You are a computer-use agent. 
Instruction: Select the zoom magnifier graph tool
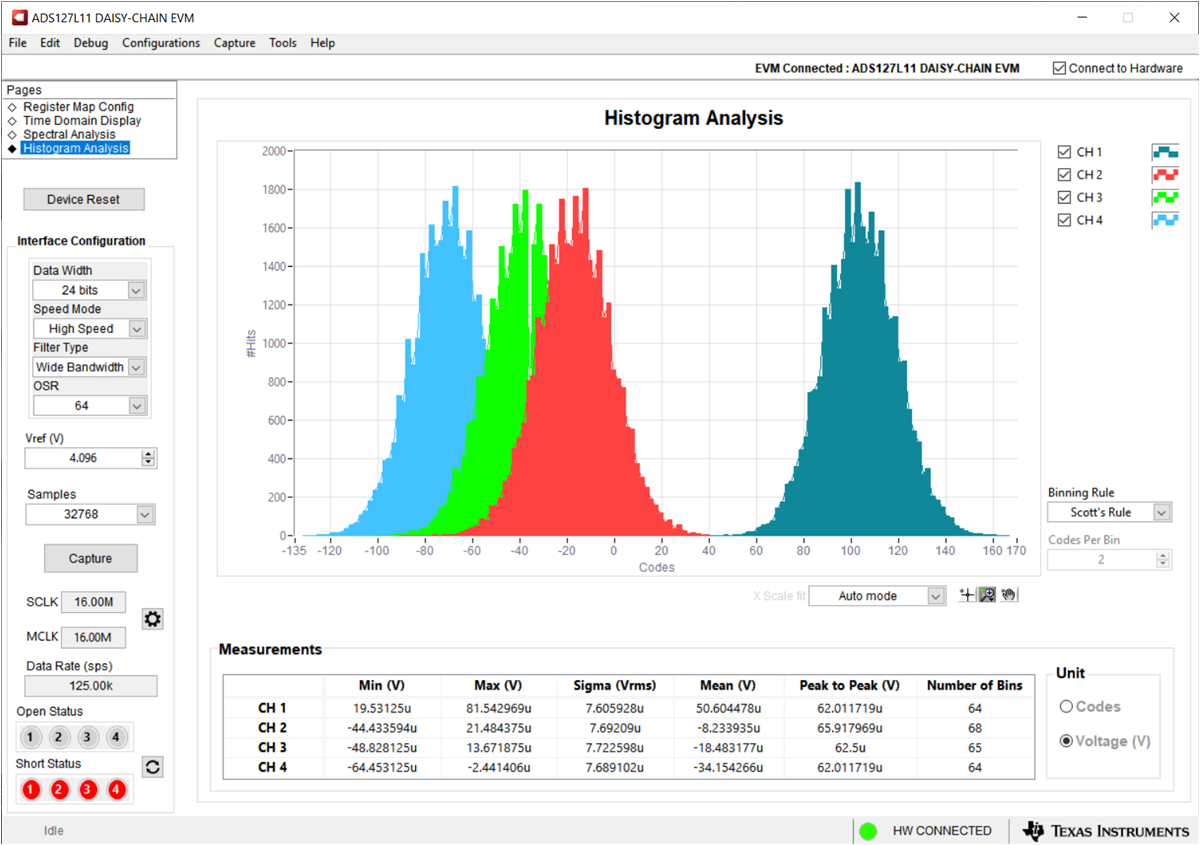[x=988, y=595]
